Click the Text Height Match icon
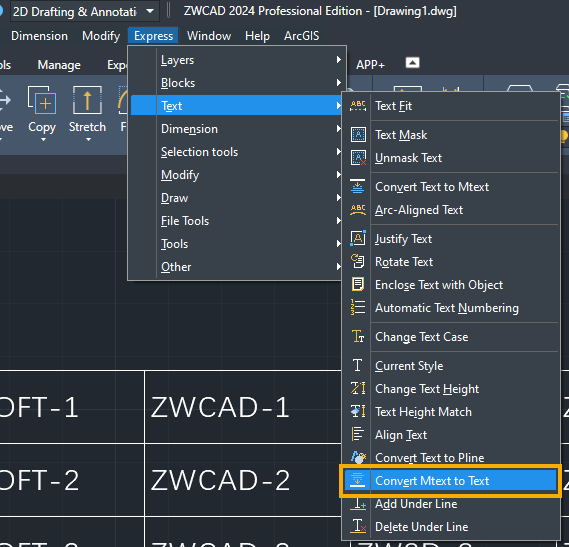Image resolution: width=569 pixels, height=547 pixels. [358, 412]
